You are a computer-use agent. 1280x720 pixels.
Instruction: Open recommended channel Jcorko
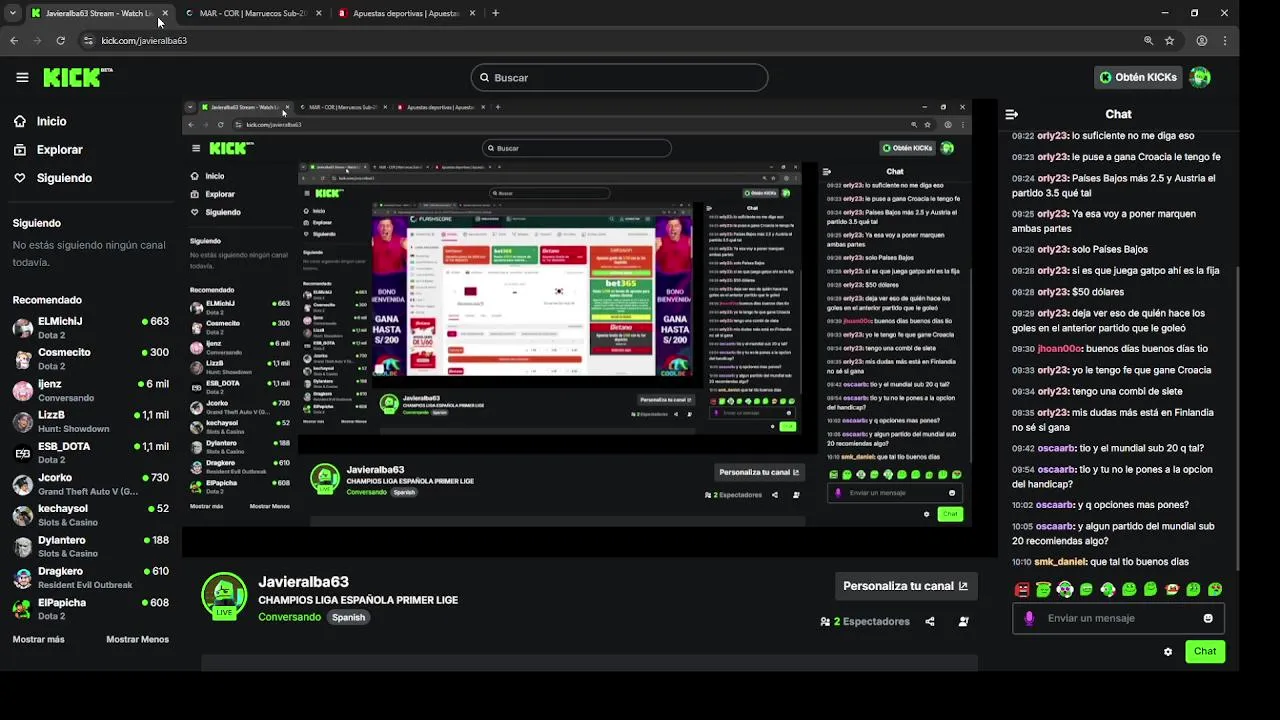[91, 484]
